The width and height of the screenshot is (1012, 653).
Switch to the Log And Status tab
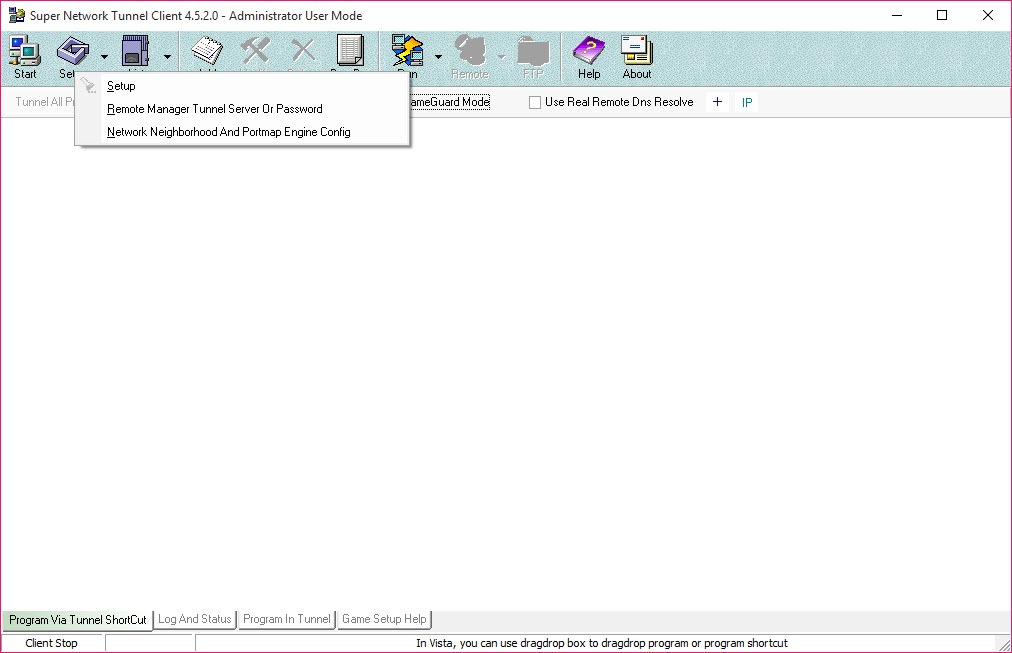195,619
